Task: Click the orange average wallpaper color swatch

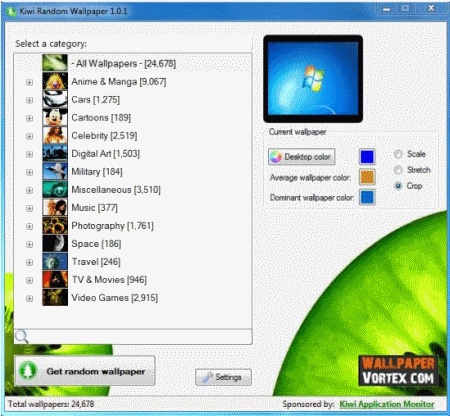Action: coord(367,177)
